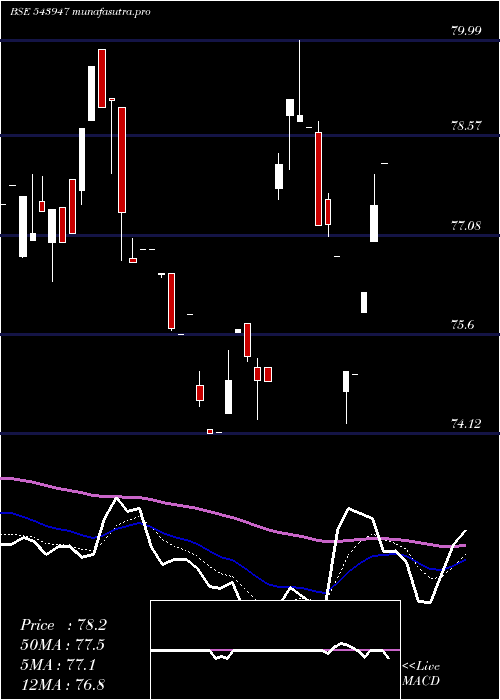The image size is (500, 700).
Task: Select the 79.99 price level label
Action: [467, 31]
